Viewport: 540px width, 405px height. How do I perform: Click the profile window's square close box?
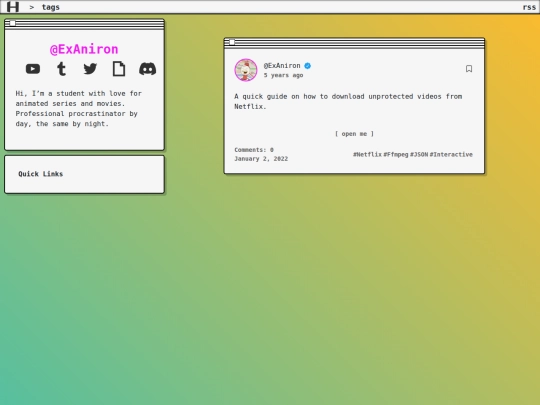(x=12, y=23)
